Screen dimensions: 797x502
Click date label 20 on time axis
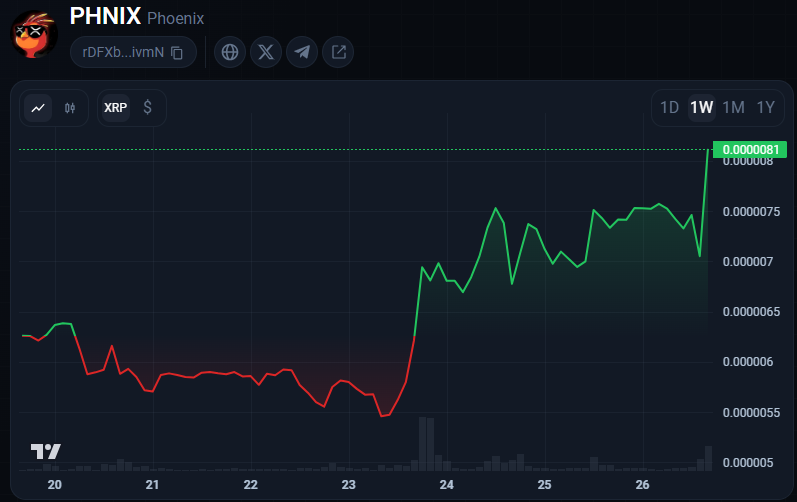pos(54,485)
